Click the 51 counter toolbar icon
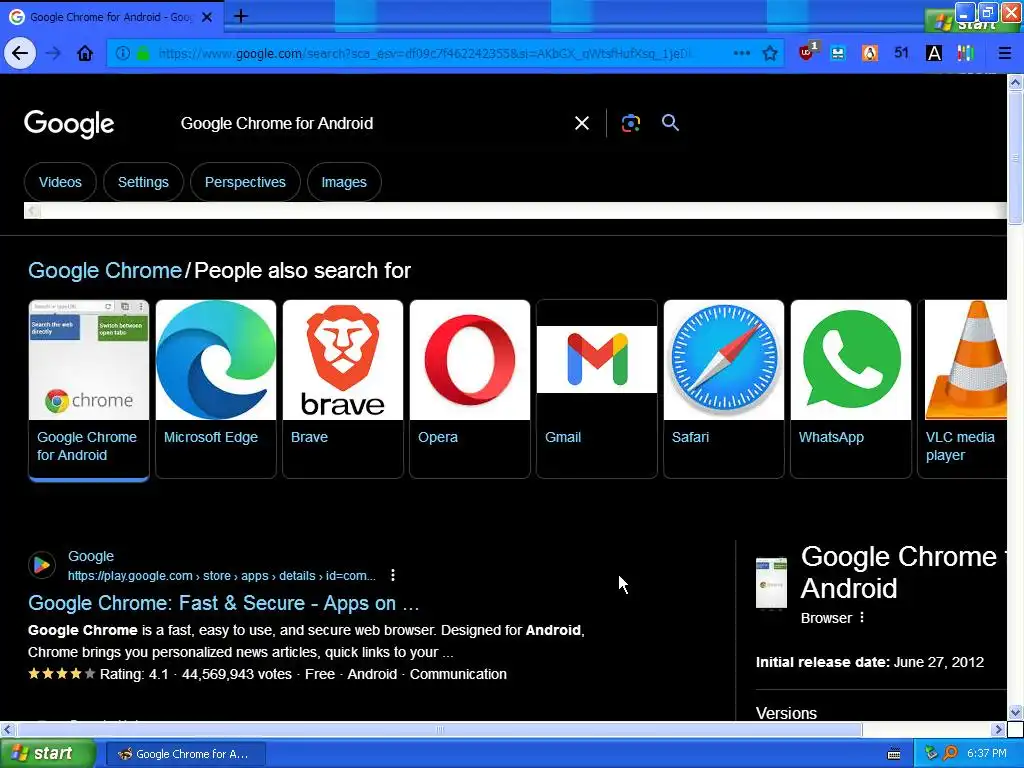 [901, 52]
